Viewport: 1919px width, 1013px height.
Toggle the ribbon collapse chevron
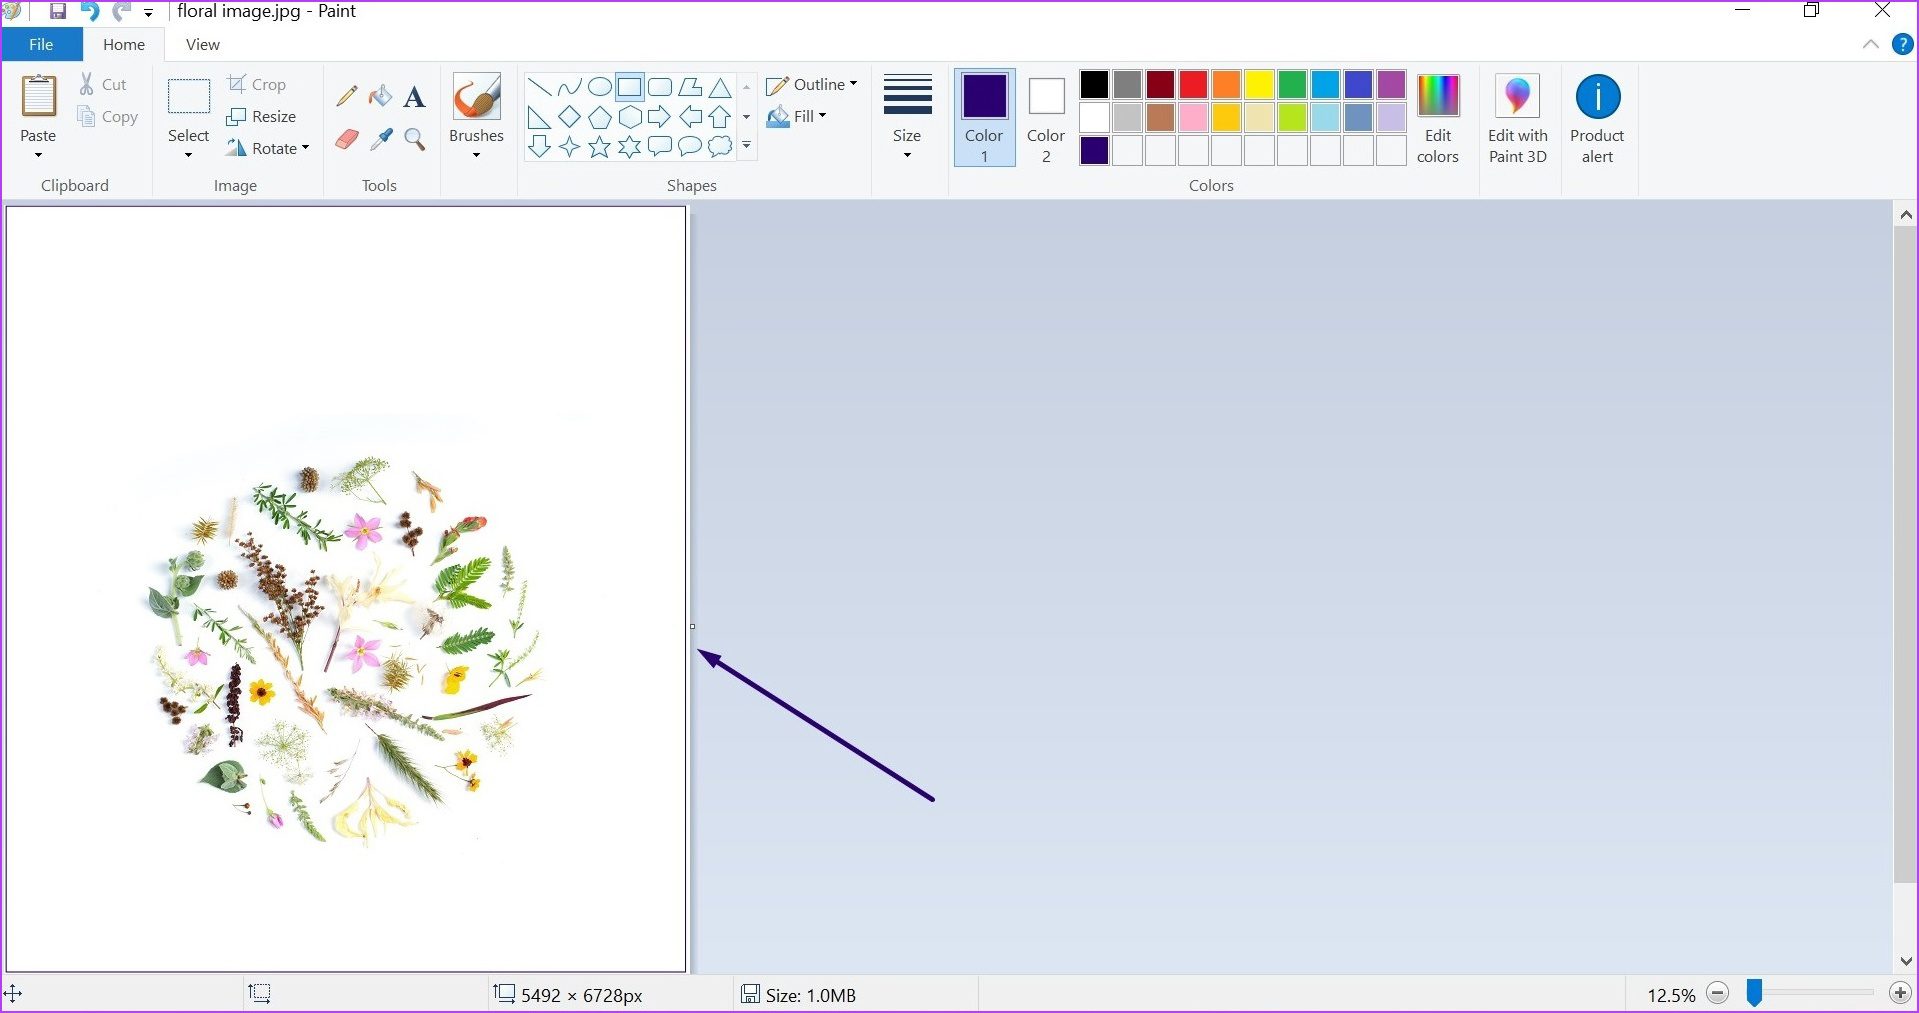[x=1871, y=44]
